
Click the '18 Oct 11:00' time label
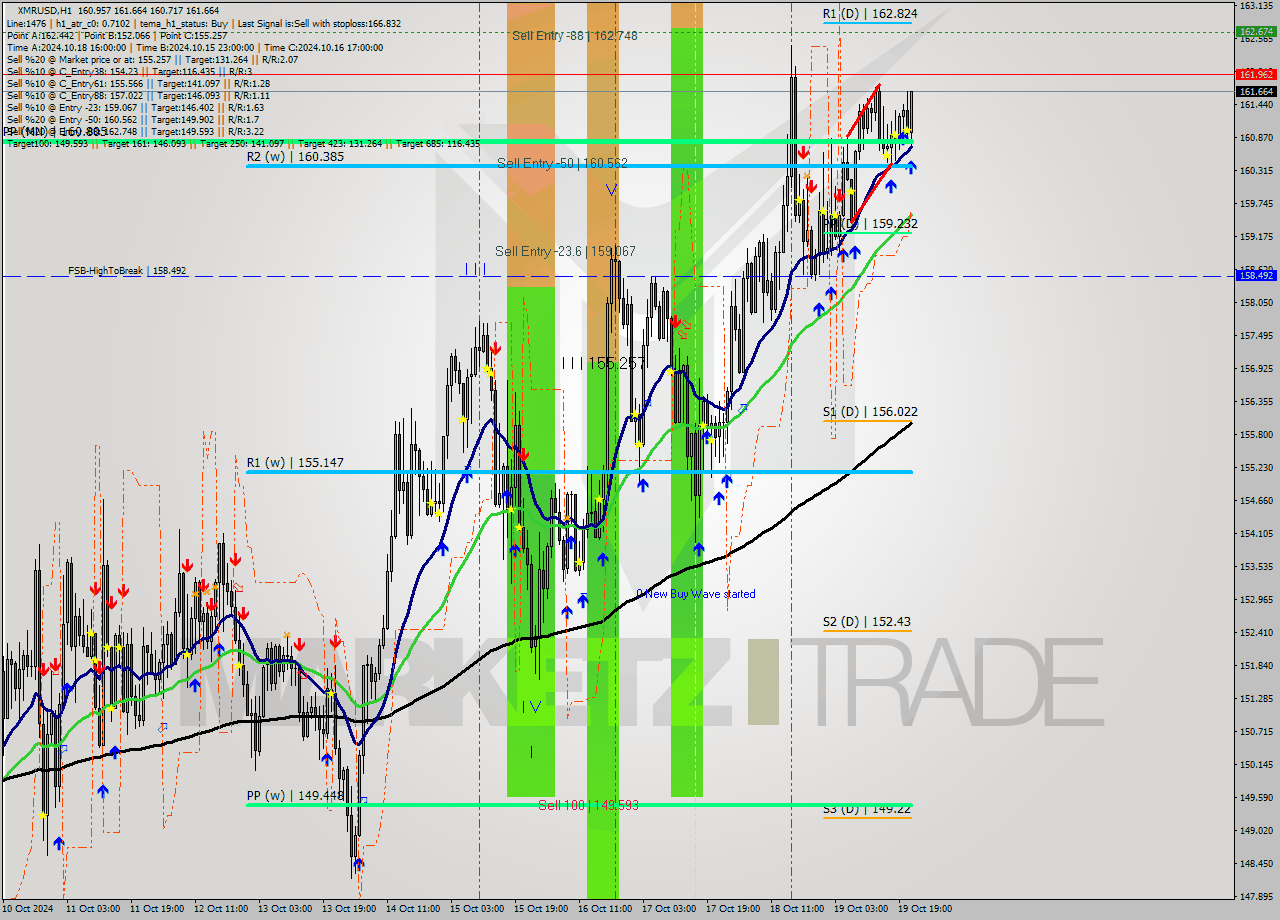point(797,909)
